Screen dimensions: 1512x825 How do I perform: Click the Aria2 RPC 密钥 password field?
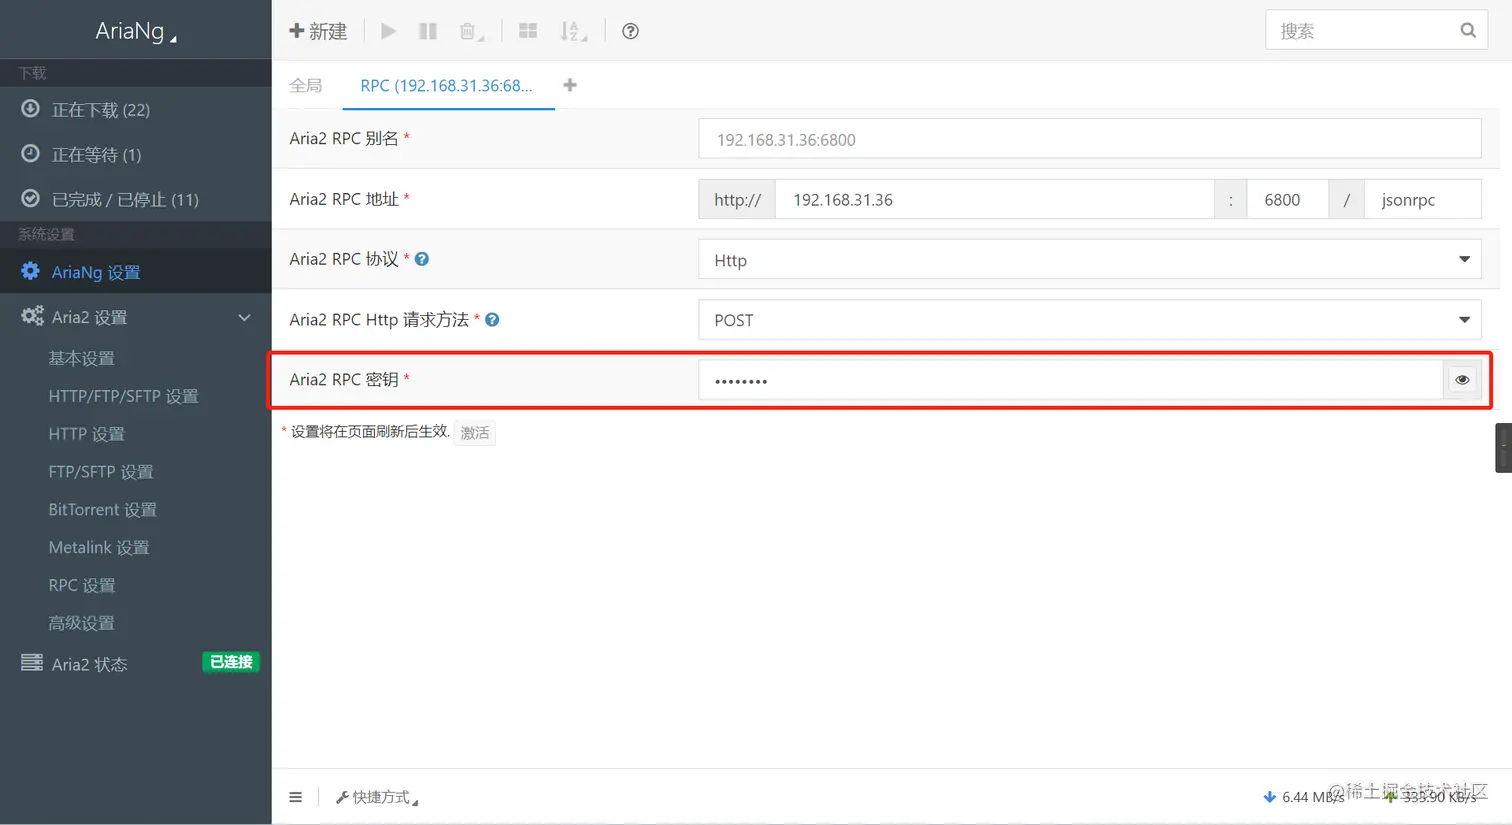[1070, 380]
